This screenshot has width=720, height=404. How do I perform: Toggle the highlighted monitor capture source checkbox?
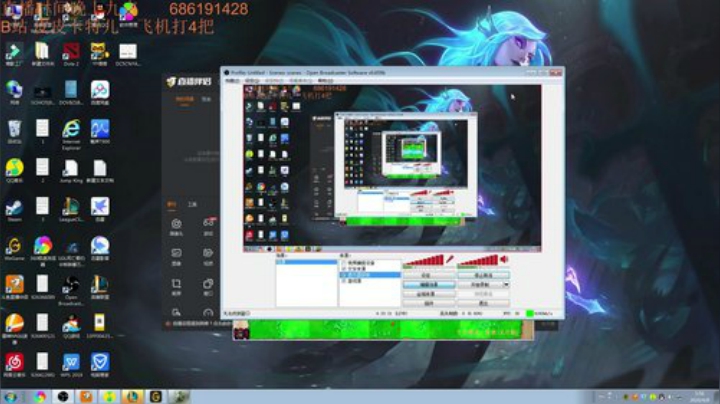(343, 275)
